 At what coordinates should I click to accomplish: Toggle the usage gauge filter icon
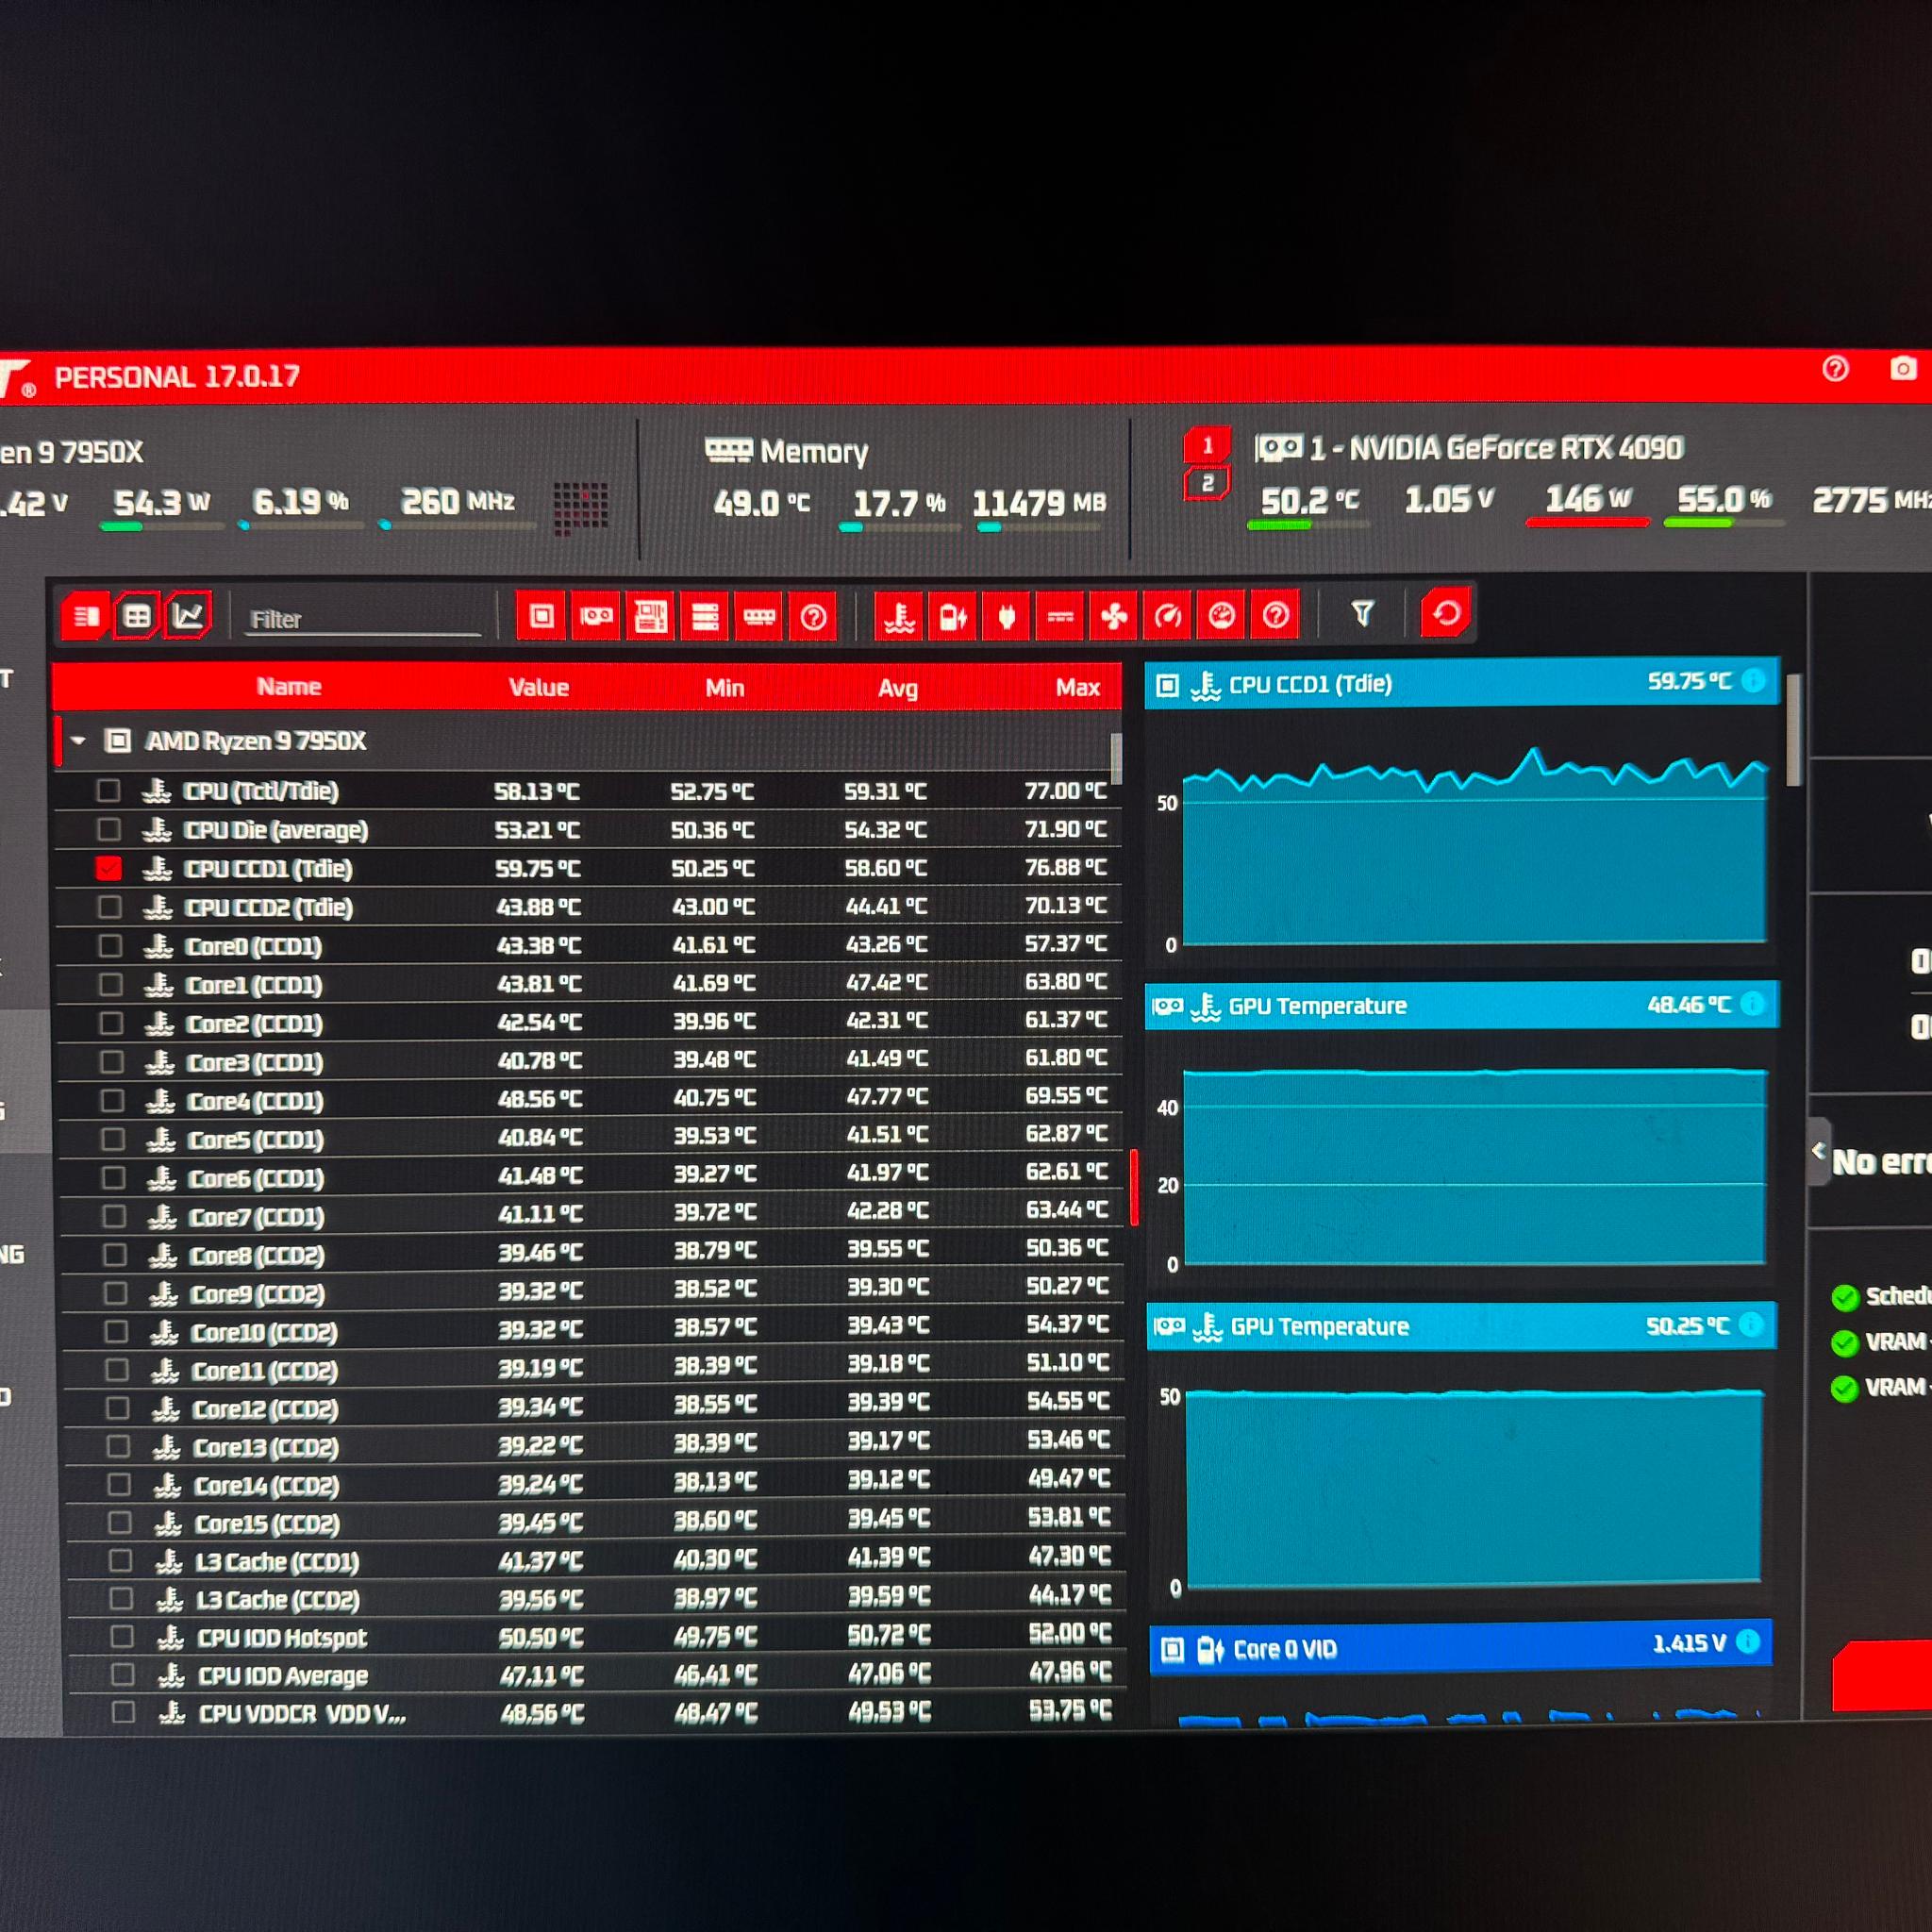1221,615
